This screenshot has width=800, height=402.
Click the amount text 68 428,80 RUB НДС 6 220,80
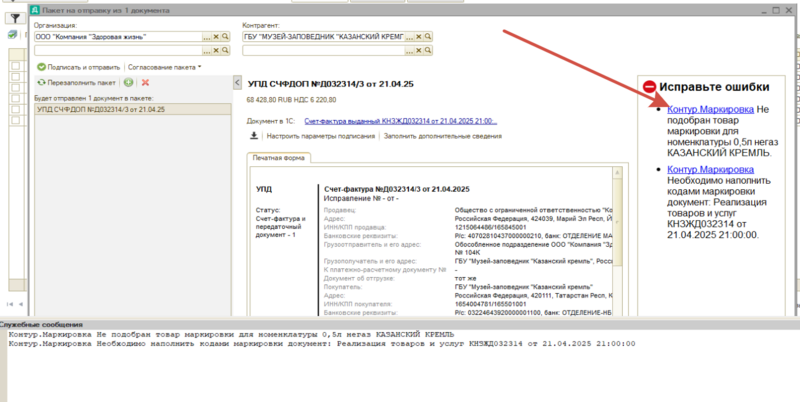[x=291, y=99]
